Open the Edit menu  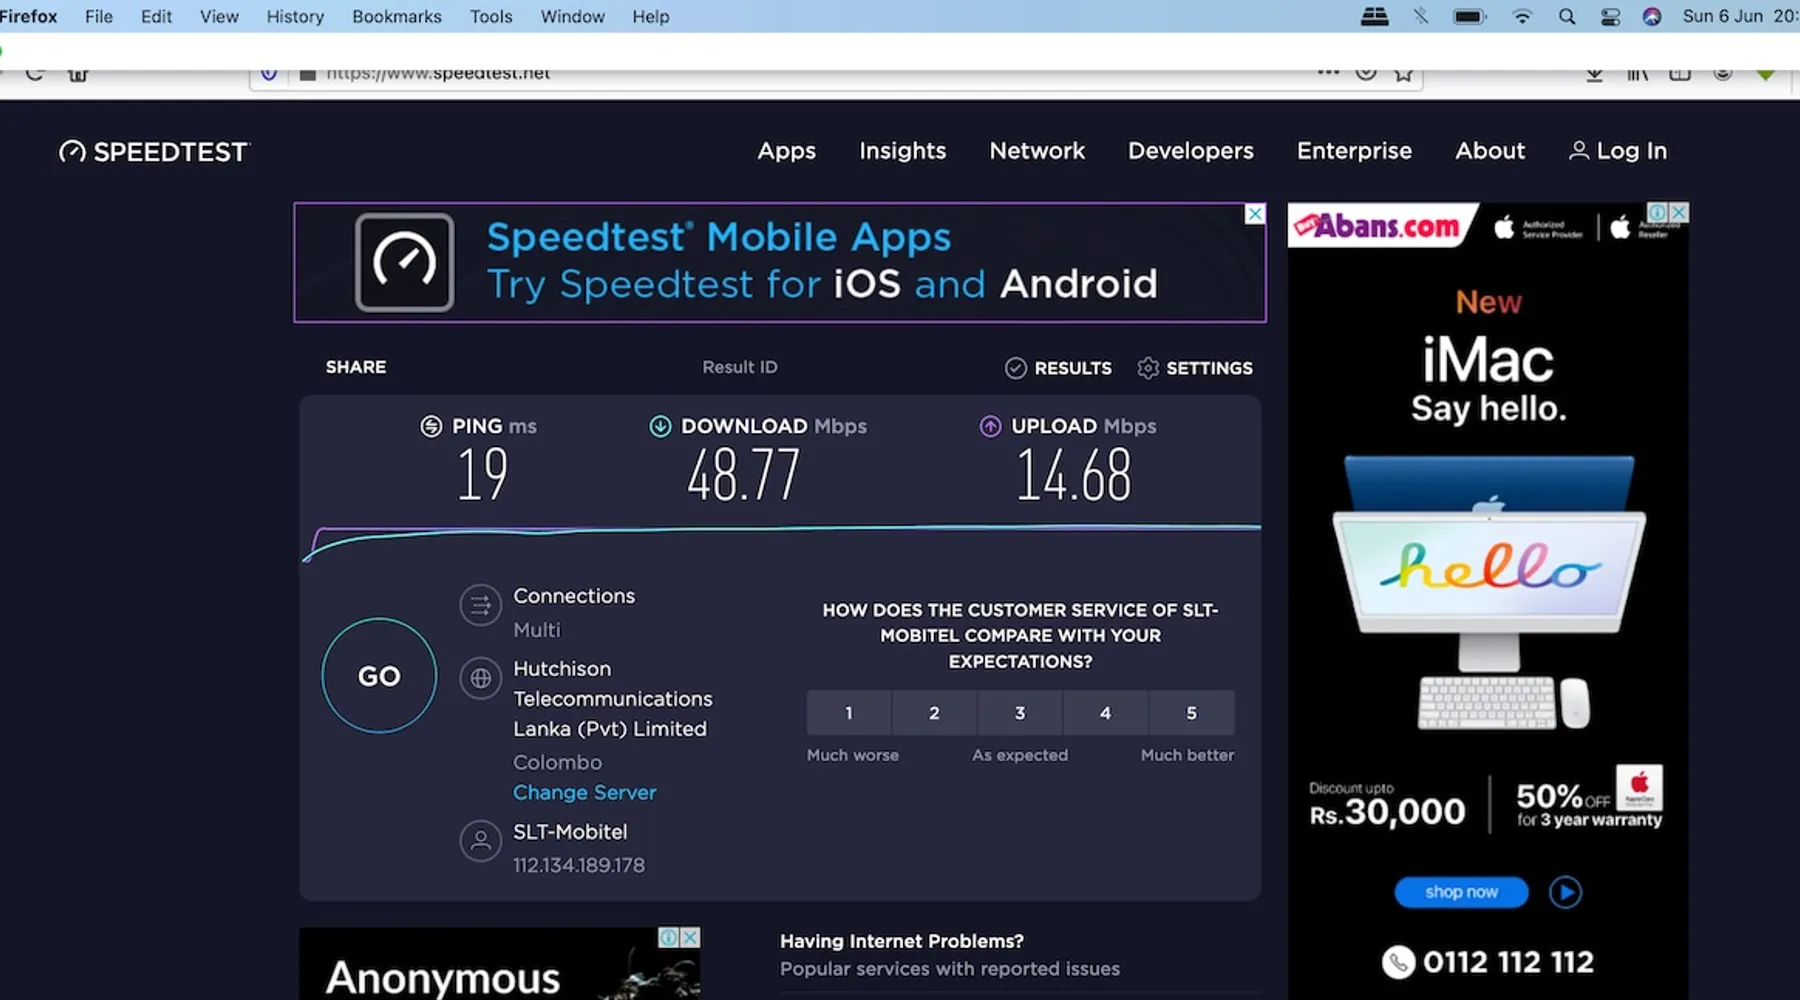156,16
